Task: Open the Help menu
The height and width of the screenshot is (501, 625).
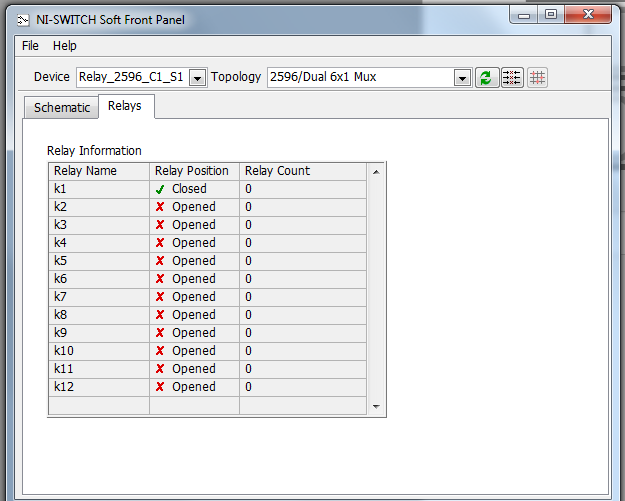Action: pos(65,46)
